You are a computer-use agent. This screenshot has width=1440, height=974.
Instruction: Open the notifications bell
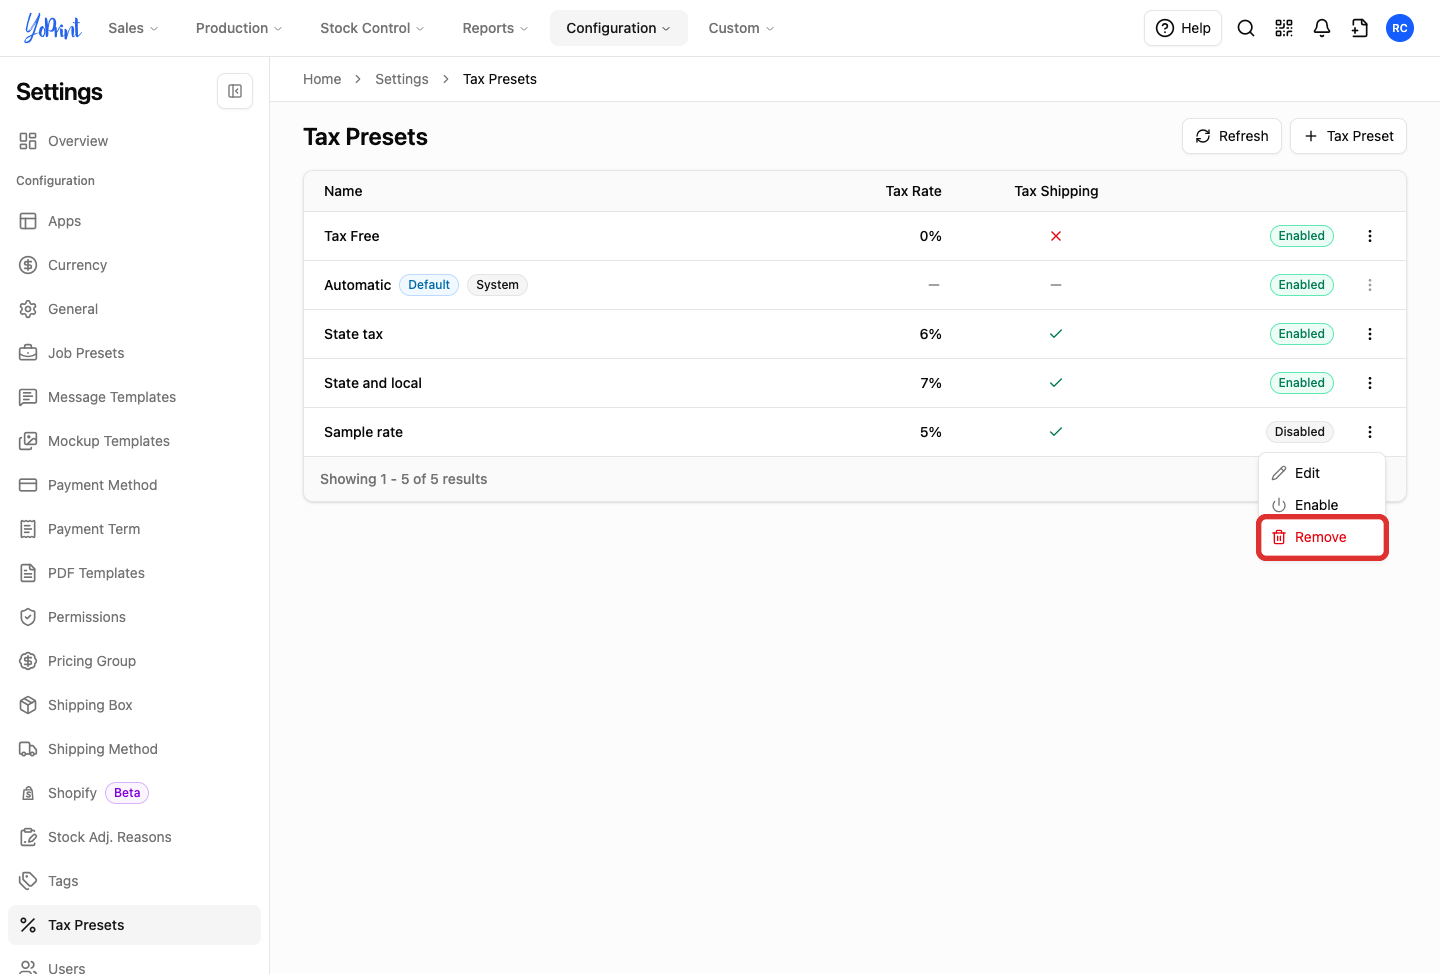(1322, 28)
